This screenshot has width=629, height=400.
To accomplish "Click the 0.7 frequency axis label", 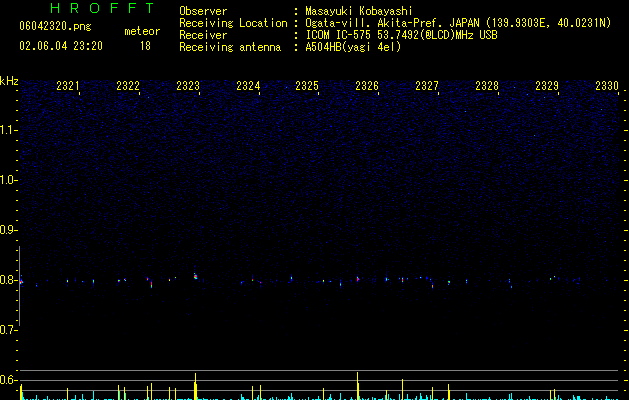I will (8, 330).
